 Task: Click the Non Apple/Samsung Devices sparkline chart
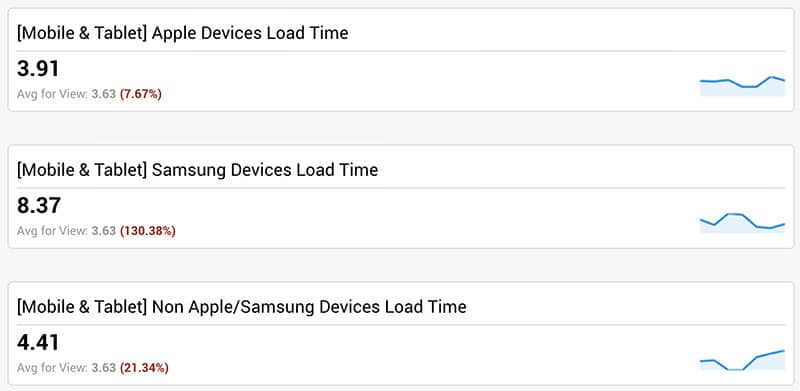pyautogui.click(x=742, y=360)
